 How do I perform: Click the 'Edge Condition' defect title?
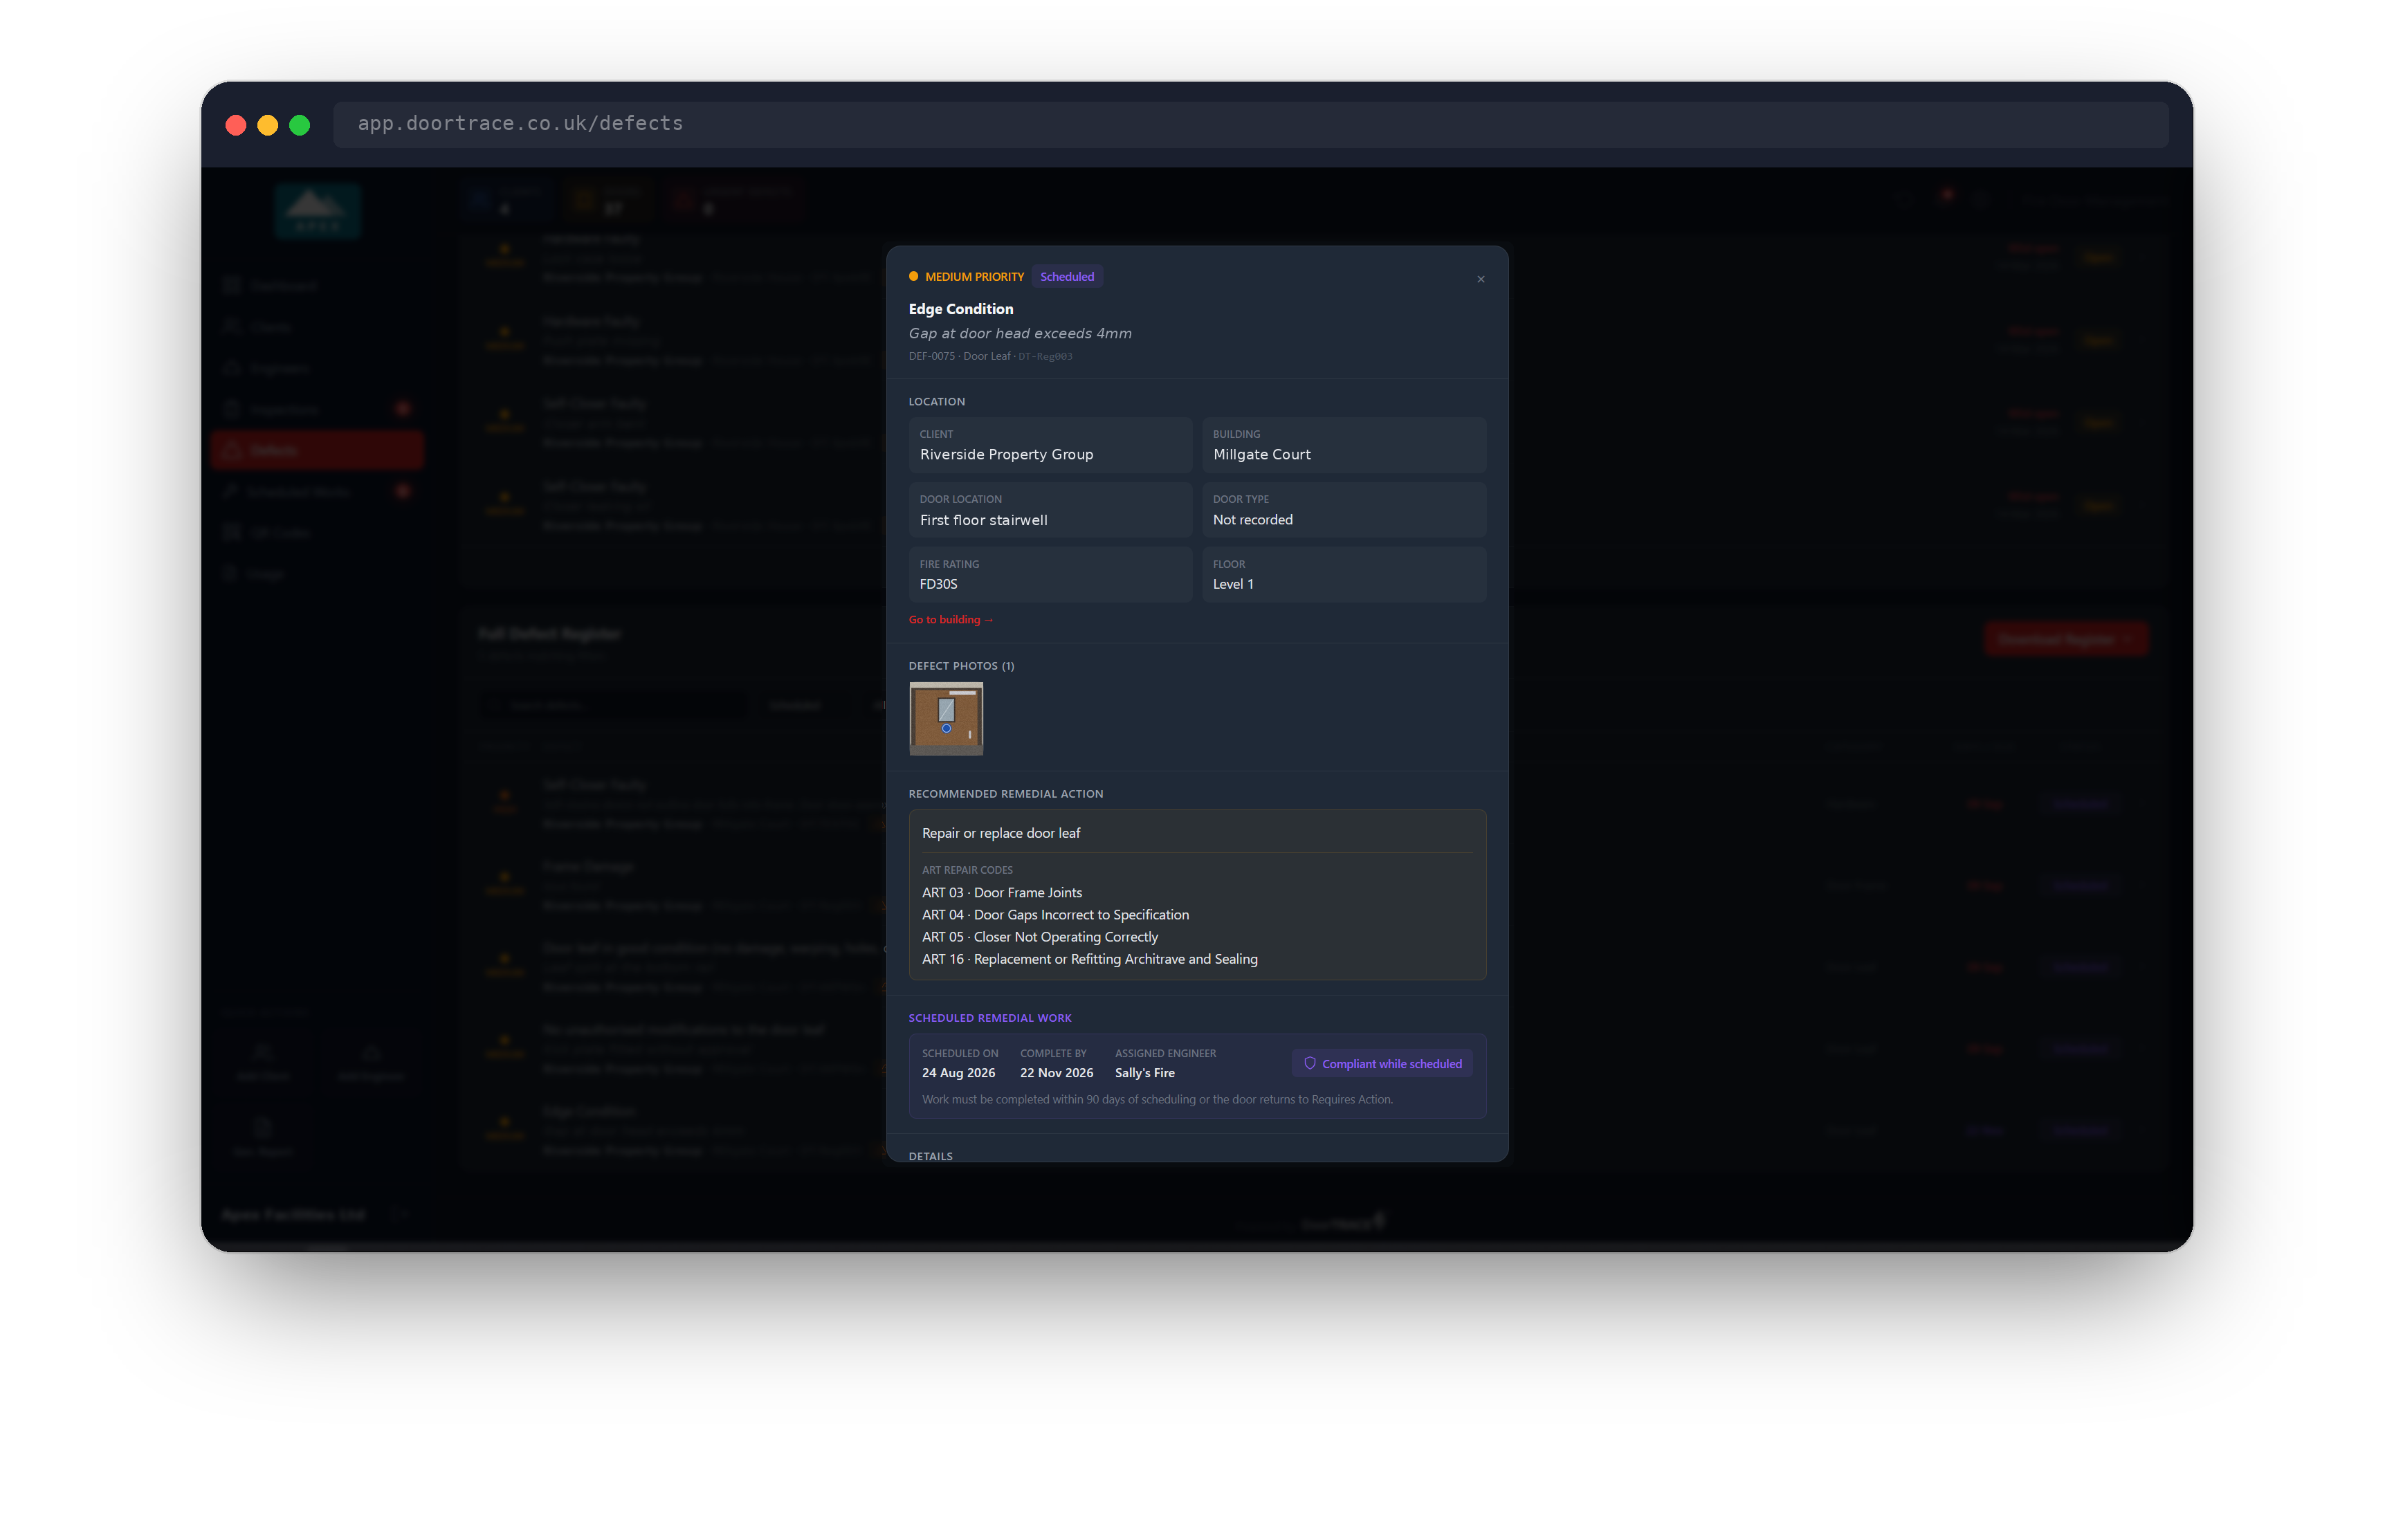coord(960,309)
